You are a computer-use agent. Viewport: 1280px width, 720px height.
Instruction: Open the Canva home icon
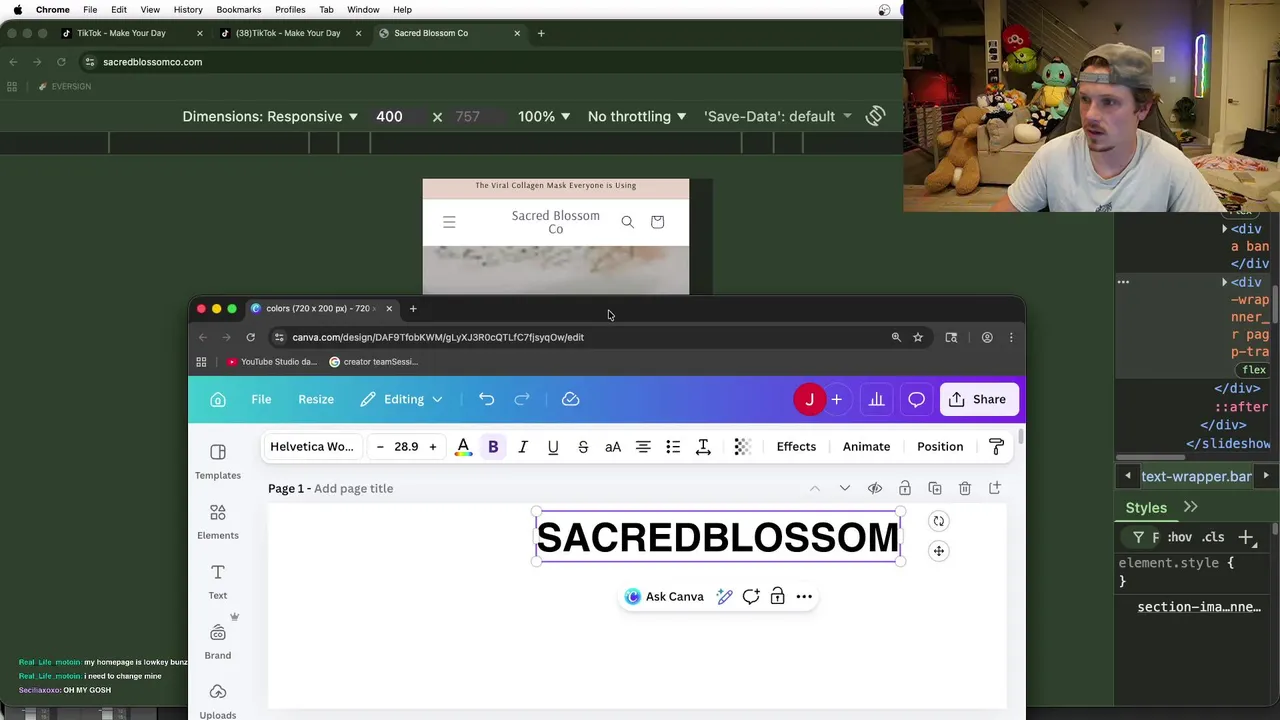click(x=218, y=399)
